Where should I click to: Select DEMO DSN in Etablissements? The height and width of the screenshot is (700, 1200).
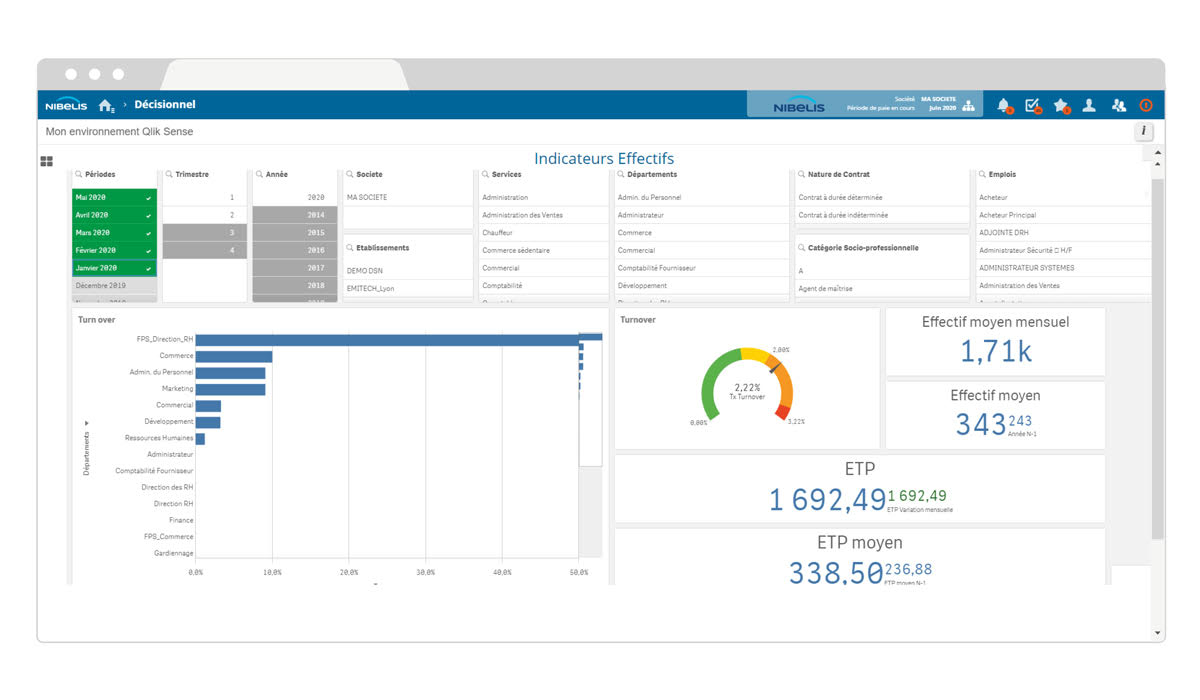(407, 270)
